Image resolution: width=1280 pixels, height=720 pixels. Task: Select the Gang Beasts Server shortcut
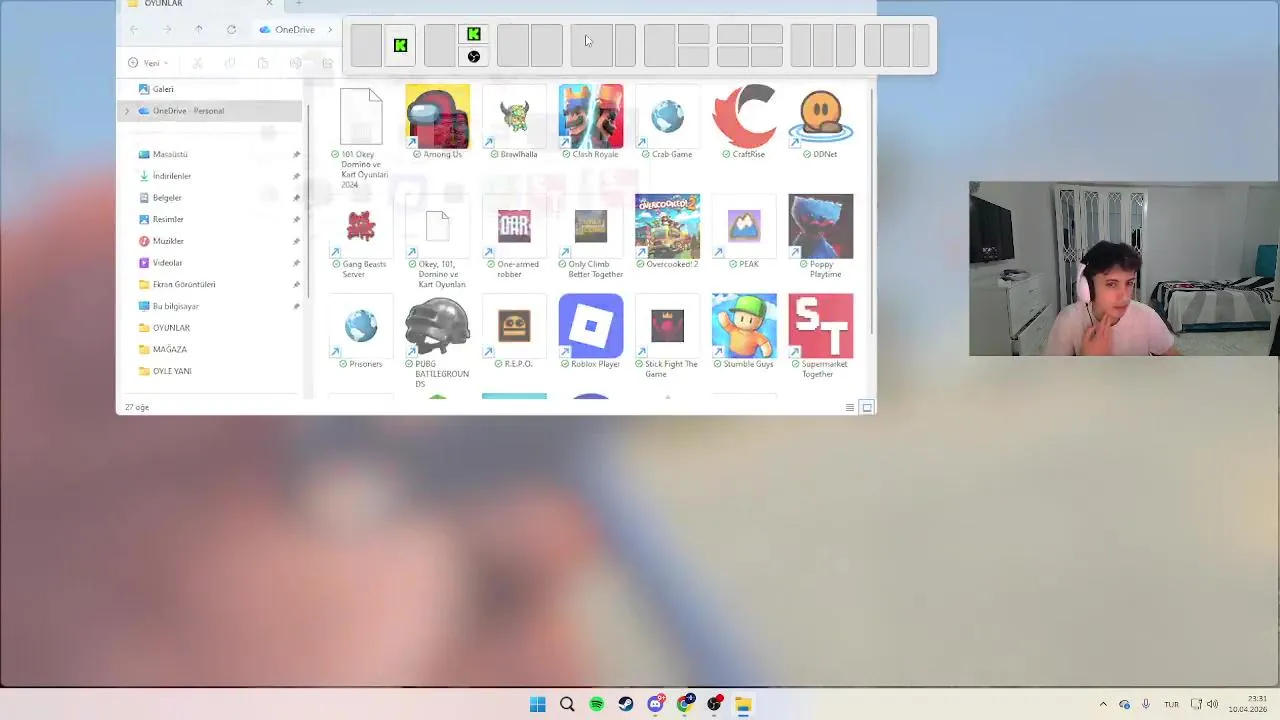click(x=361, y=237)
